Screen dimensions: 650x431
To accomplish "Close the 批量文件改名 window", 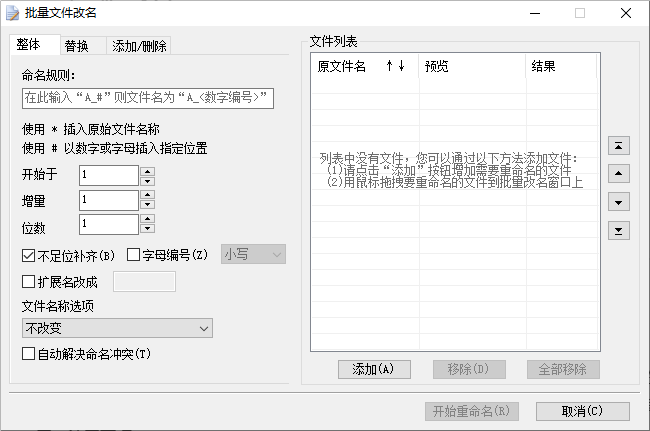I will [x=626, y=13].
